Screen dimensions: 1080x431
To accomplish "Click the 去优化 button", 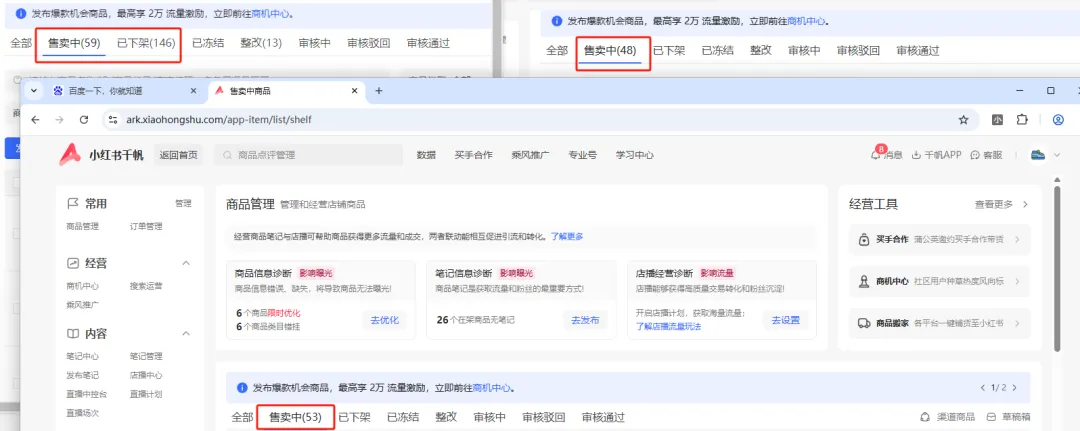I will tap(385, 320).
